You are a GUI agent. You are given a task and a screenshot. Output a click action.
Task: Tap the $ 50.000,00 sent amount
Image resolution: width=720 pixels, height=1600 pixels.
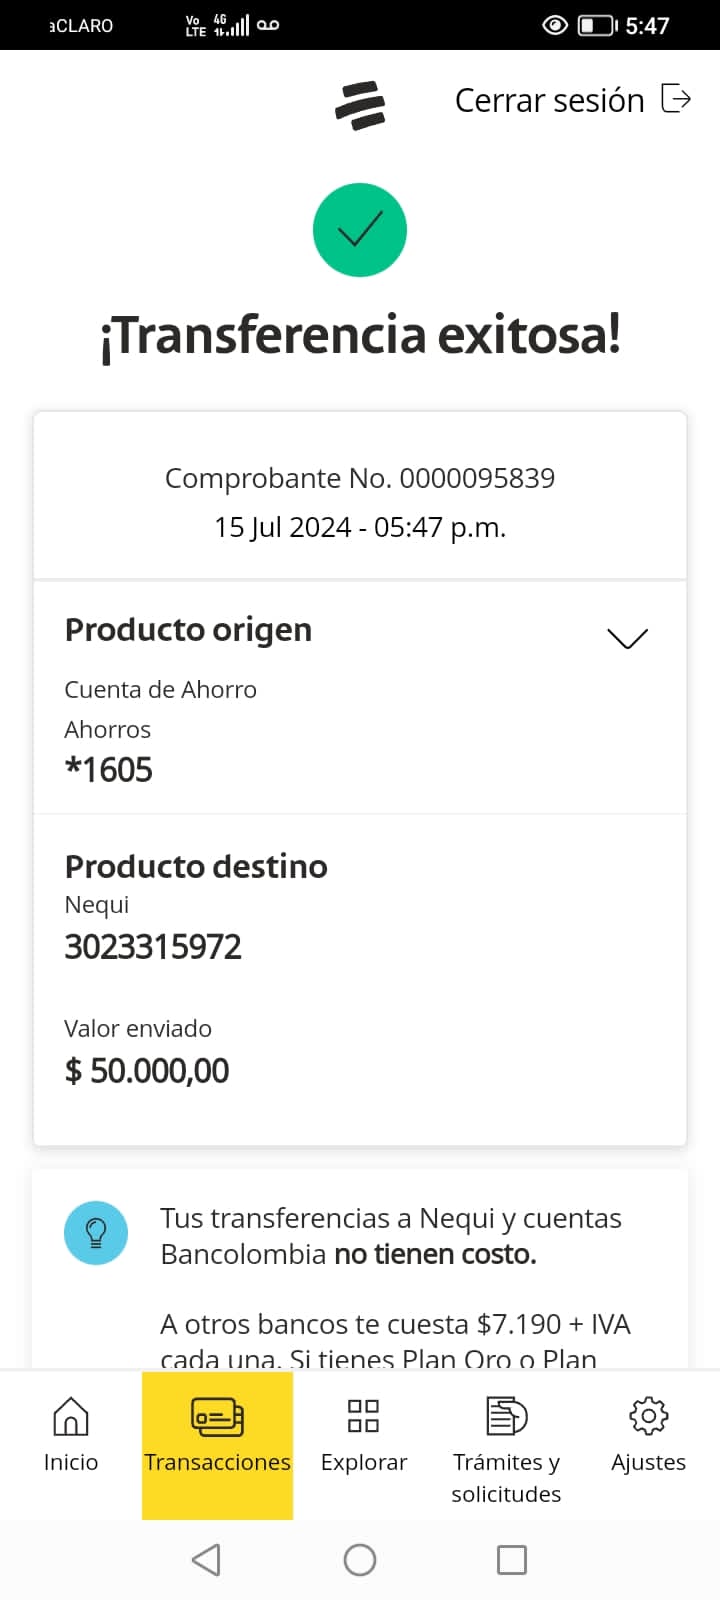147,1071
